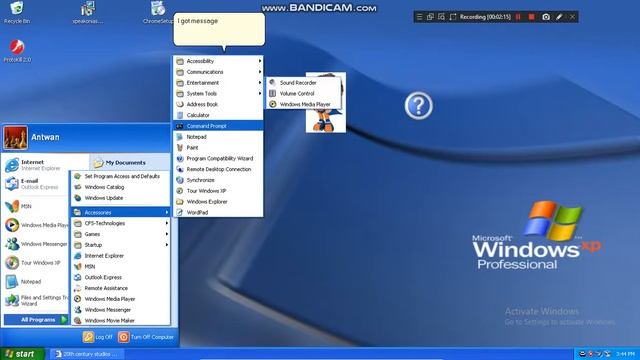Image resolution: width=640 pixels, height=360 pixels.
Task: Click Log Off button
Action: pyautogui.click(x=98, y=337)
